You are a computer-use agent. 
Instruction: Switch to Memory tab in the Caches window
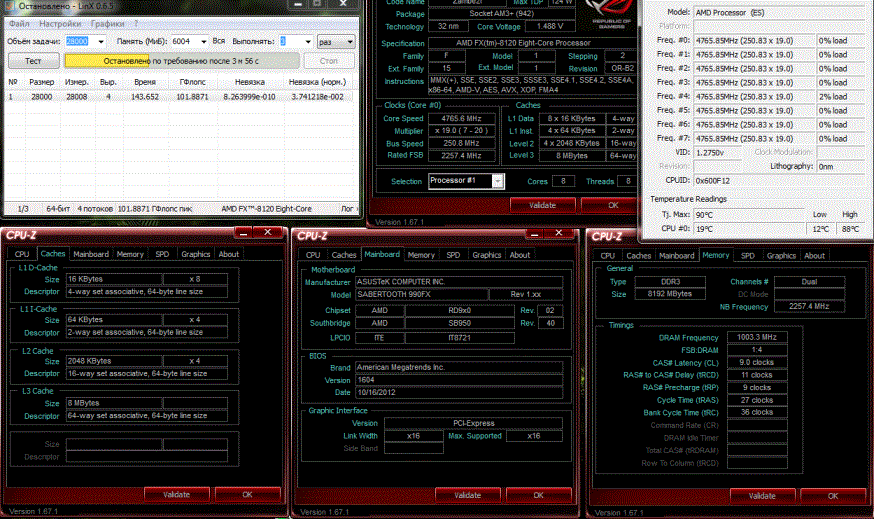click(130, 254)
